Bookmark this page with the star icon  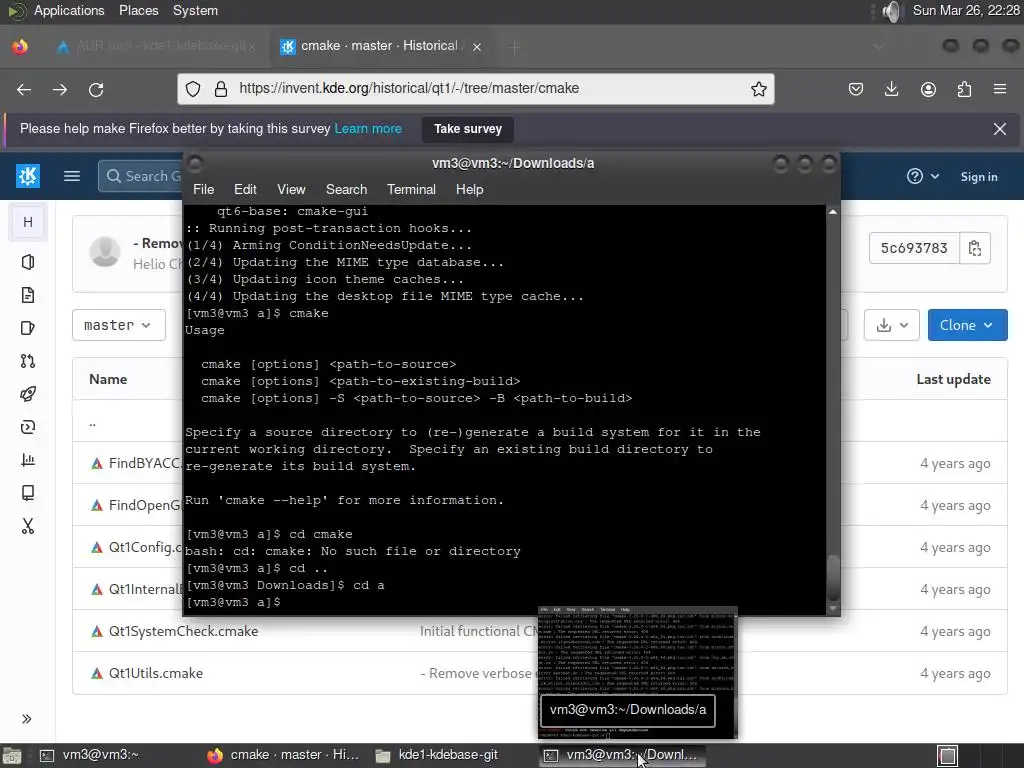[x=758, y=89]
